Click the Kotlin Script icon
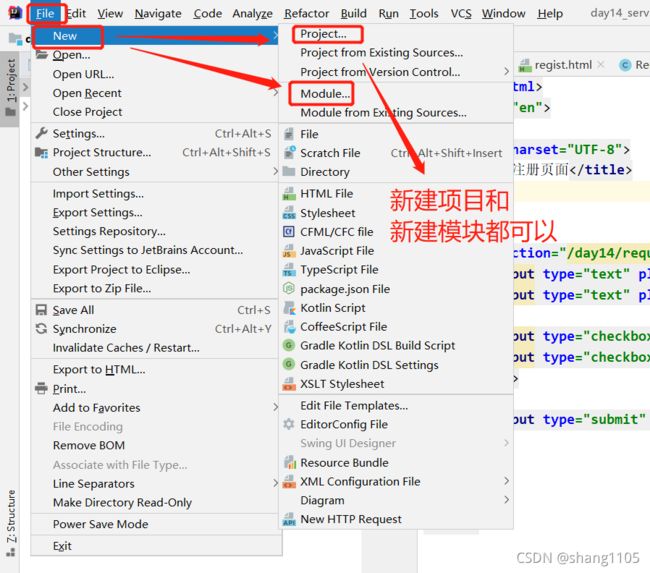 [x=289, y=308]
